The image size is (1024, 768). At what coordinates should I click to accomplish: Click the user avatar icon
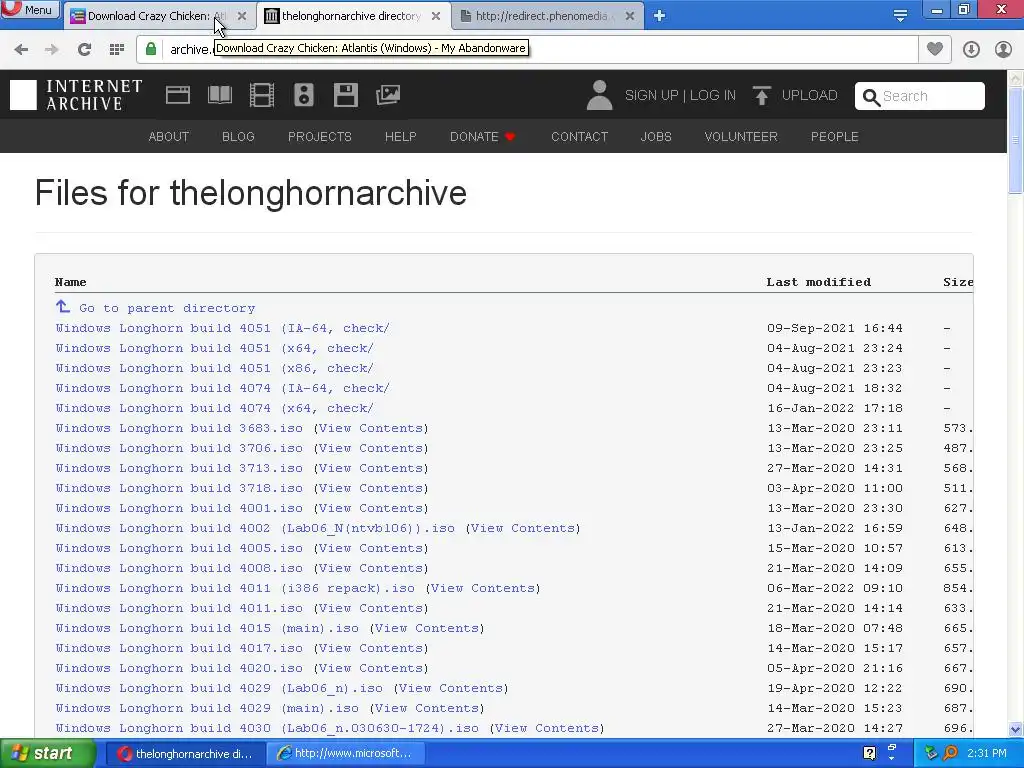pyautogui.click(x=600, y=95)
